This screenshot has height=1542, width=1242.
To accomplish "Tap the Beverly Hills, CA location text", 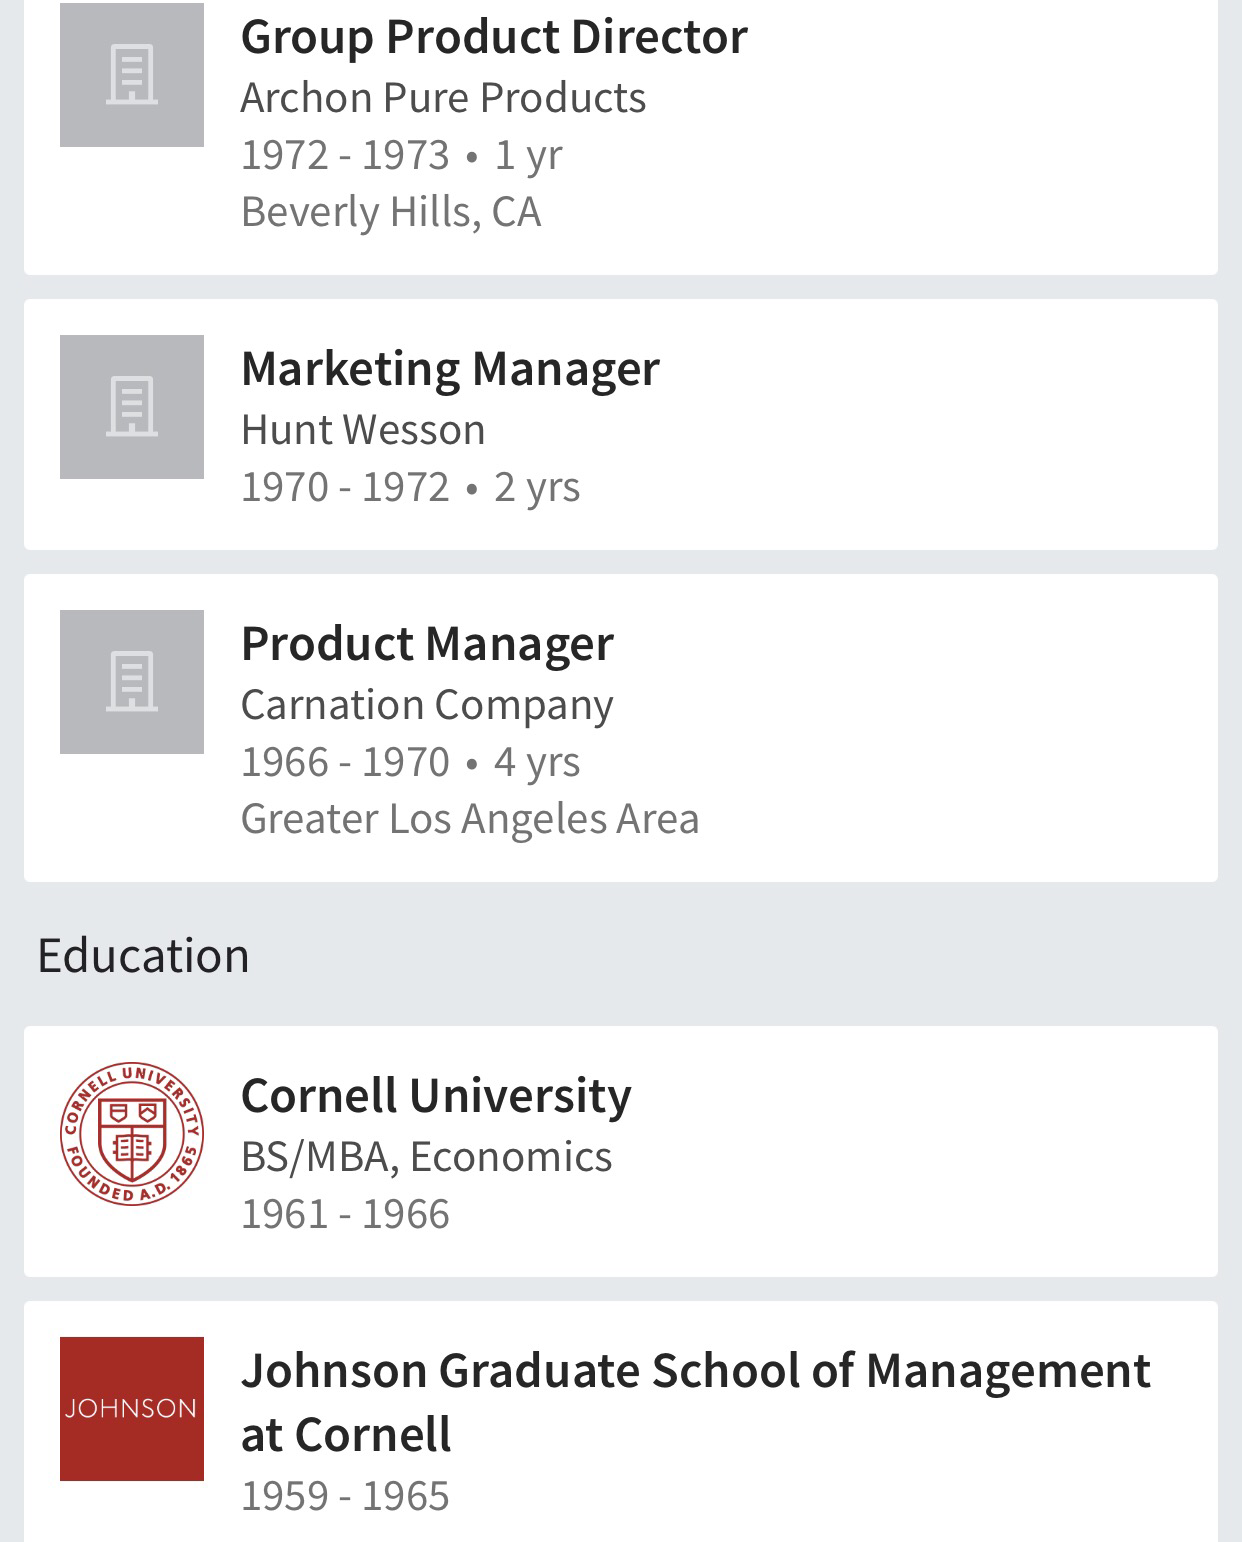I will pos(391,212).
